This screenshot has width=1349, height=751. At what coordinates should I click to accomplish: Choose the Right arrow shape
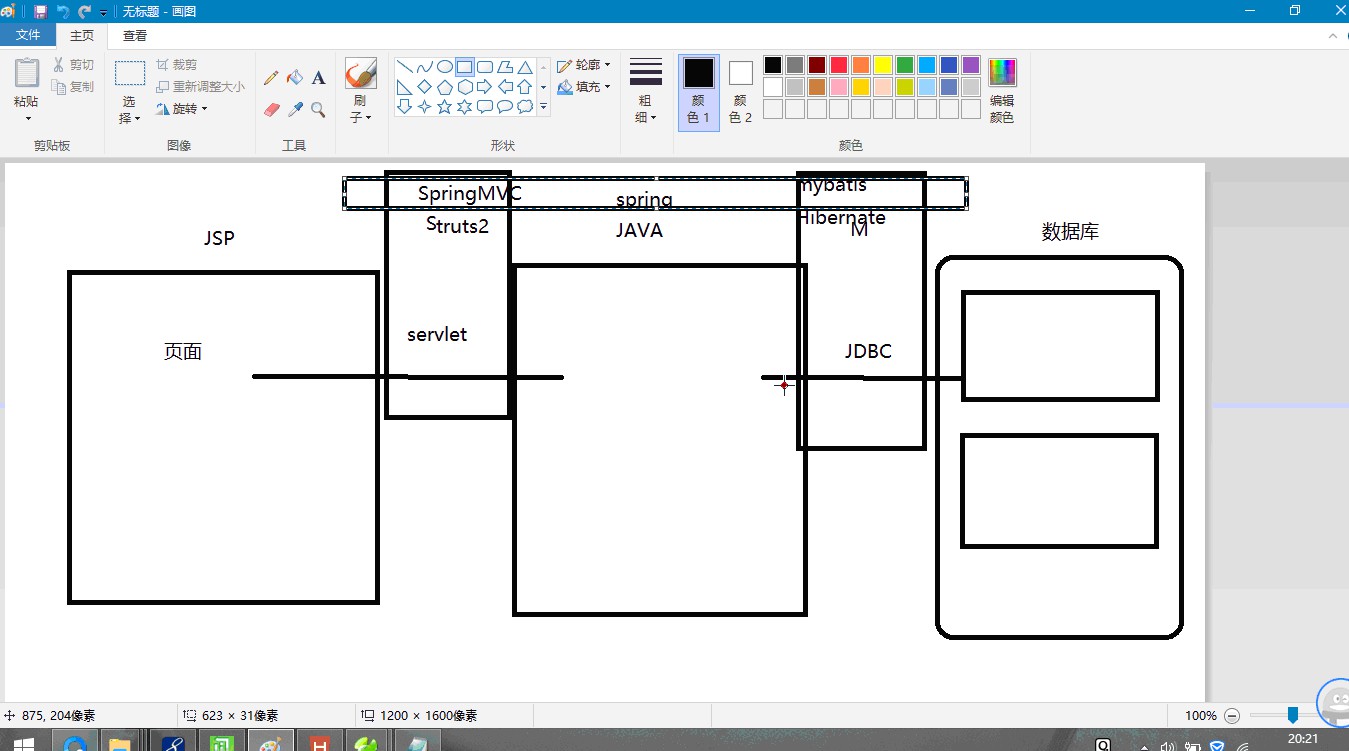coord(484,87)
